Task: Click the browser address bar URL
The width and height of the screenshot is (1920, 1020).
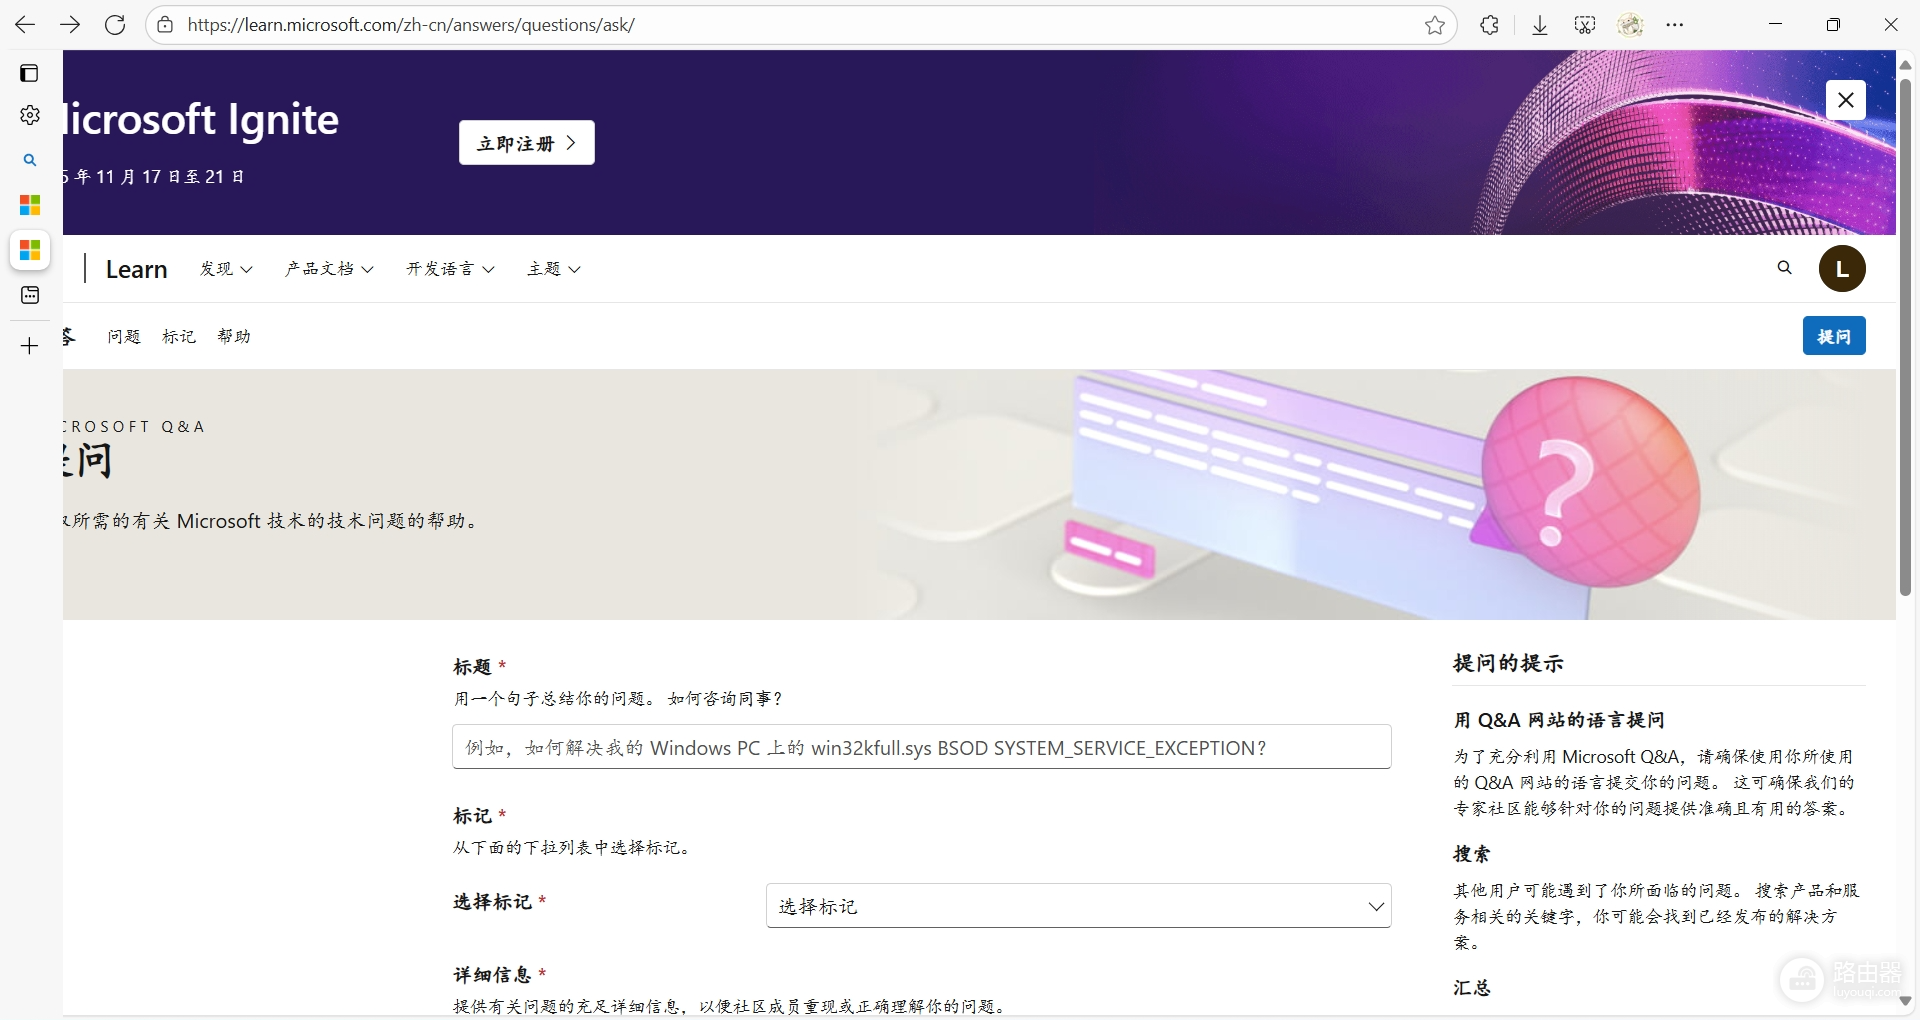Action: [411, 25]
